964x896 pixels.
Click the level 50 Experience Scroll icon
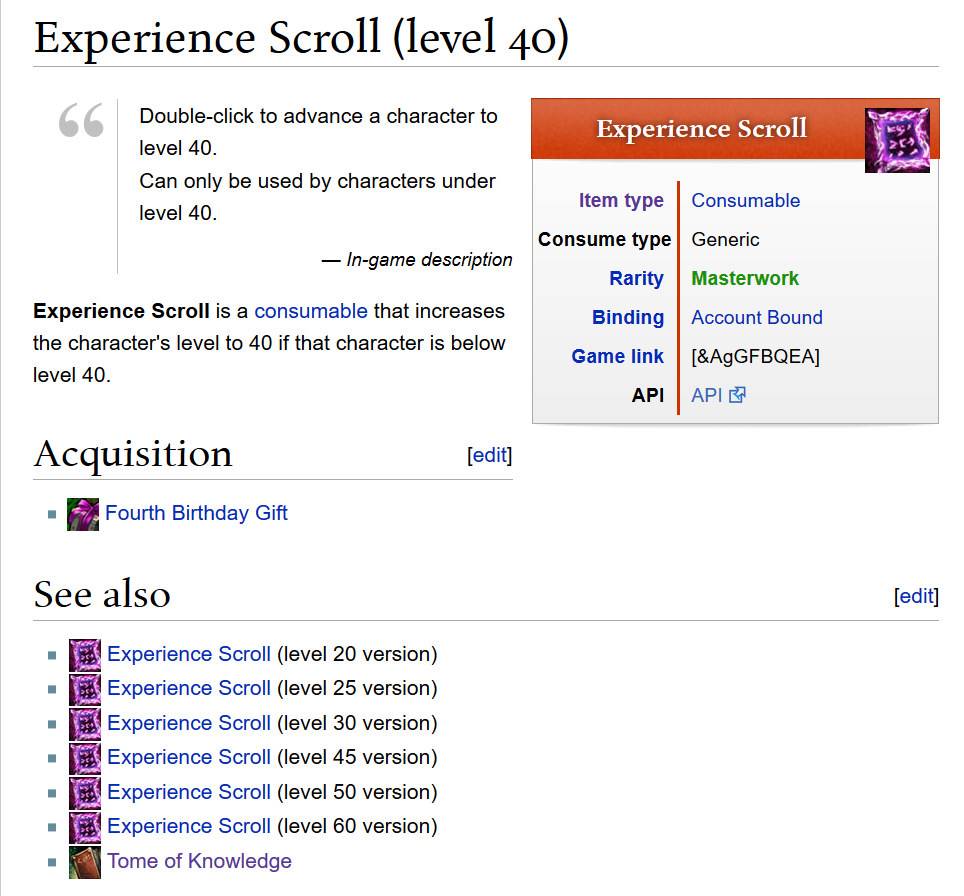(85, 793)
